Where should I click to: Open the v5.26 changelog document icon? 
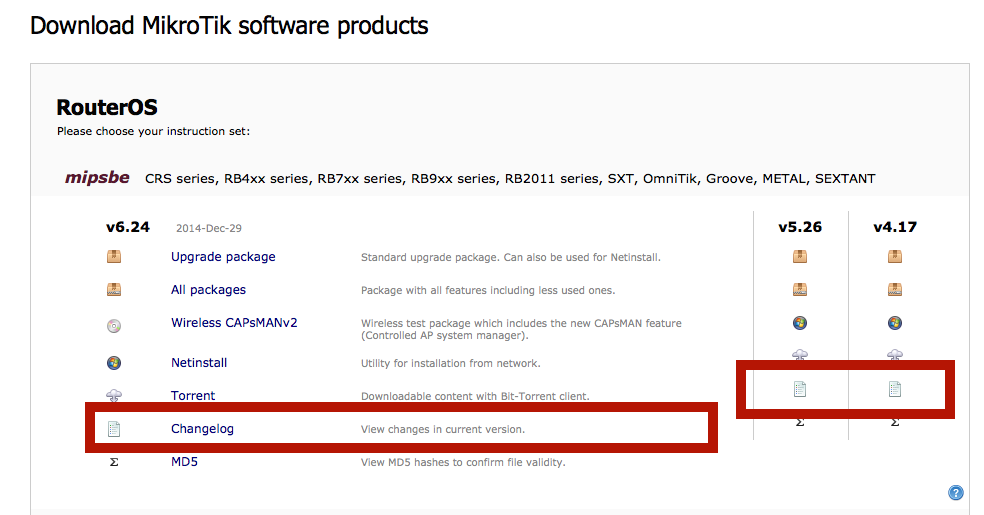pyautogui.click(x=800, y=389)
